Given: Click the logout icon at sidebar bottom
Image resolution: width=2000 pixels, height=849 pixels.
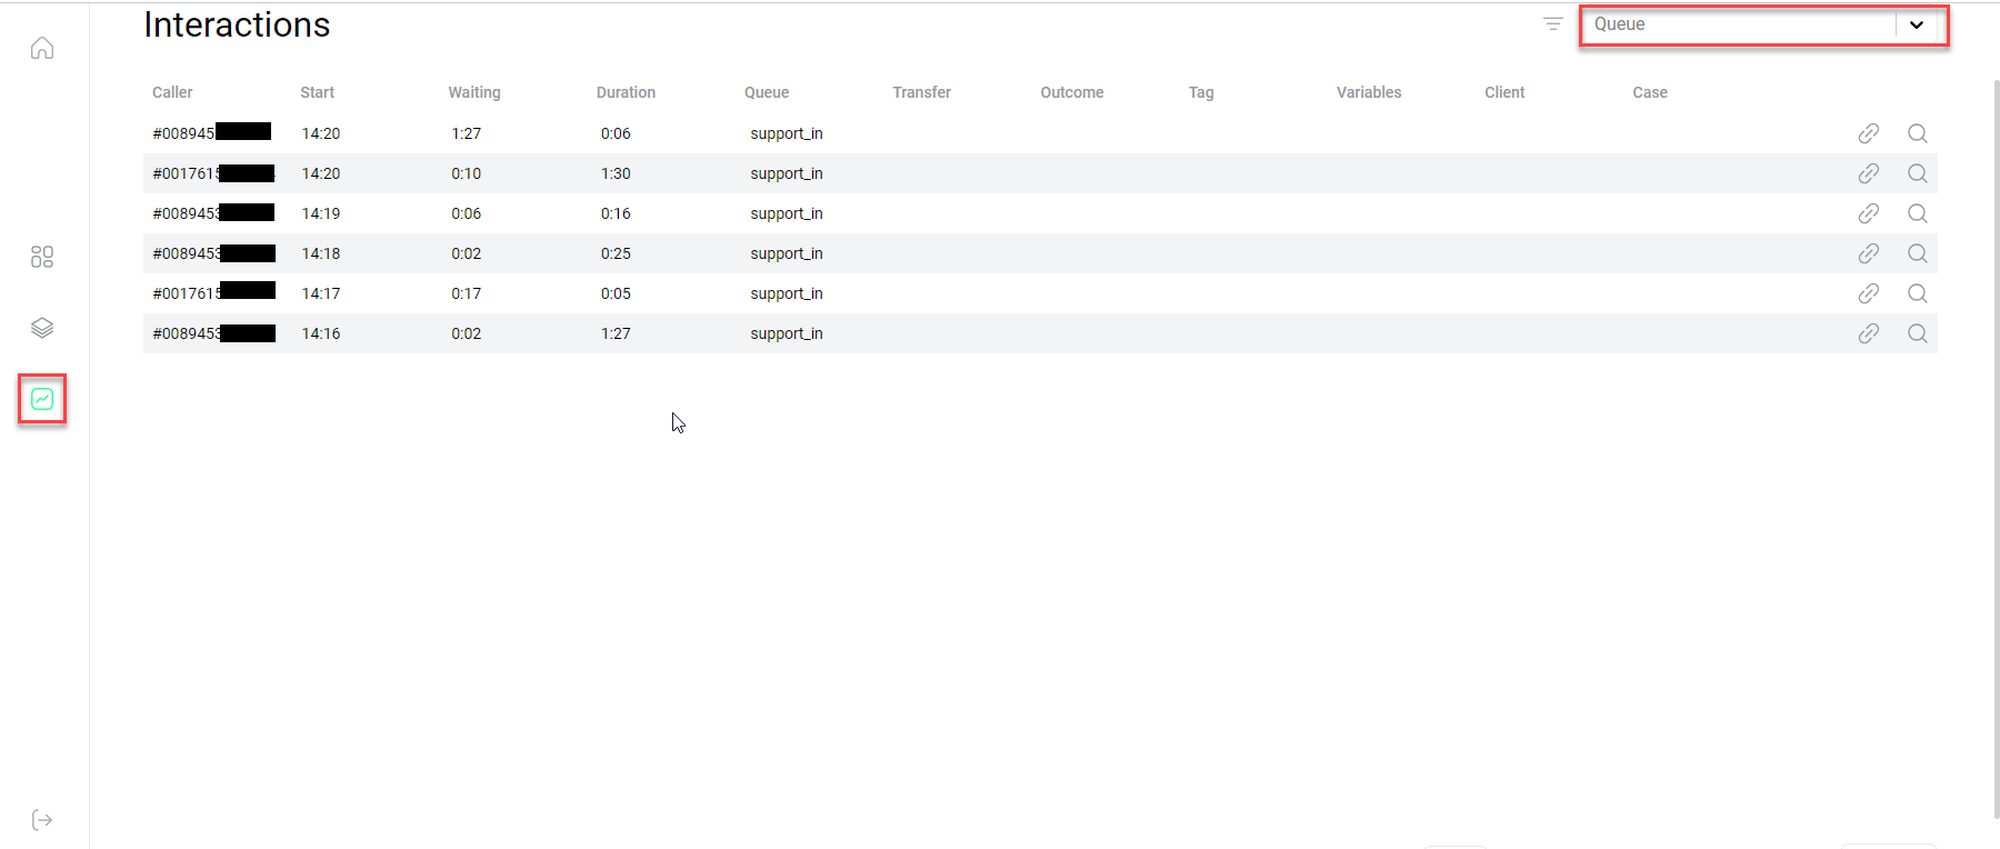Looking at the screenshot, I should 42,820.
